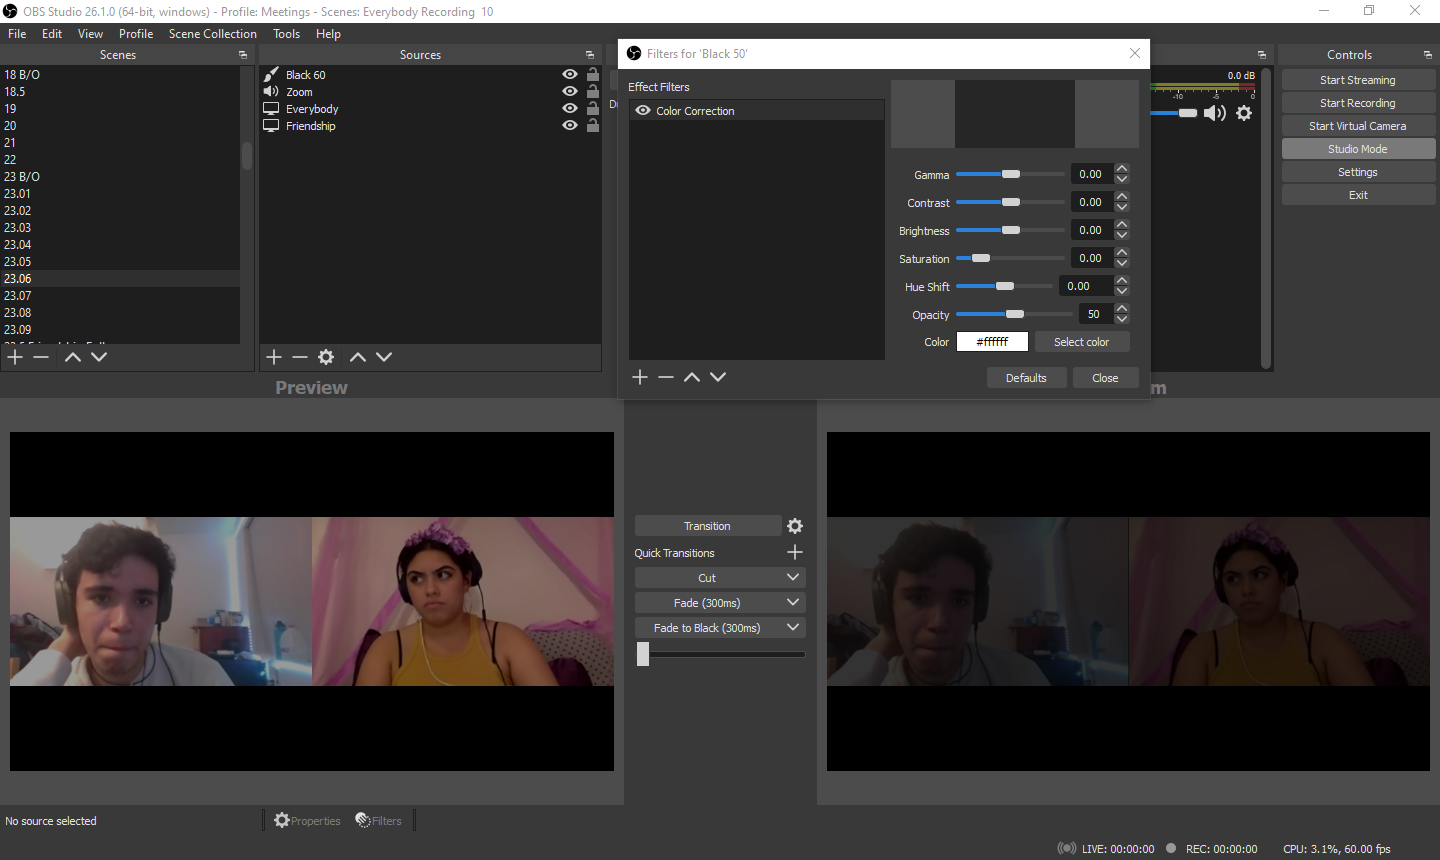Toggle lock on the Everybody source
The width and height of the screenshot is (1440, 860).
tap(593, 108)
